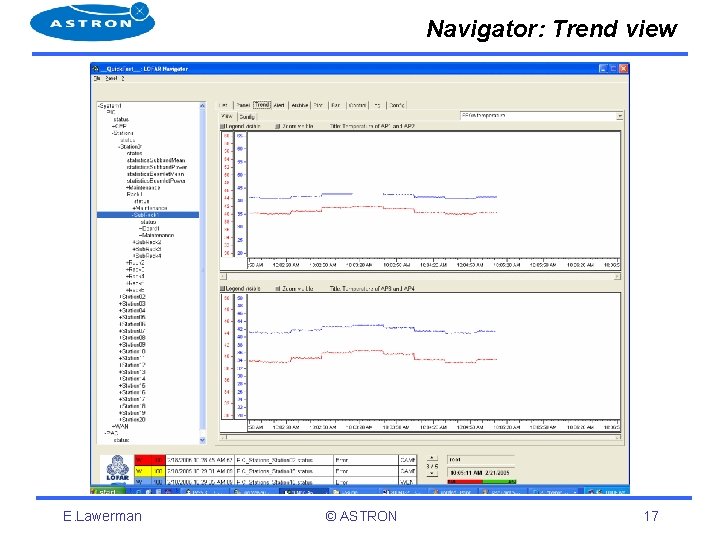Expand the SubRack4 tree node
Viewport: 720px width, 540px height.
point(134,256)
